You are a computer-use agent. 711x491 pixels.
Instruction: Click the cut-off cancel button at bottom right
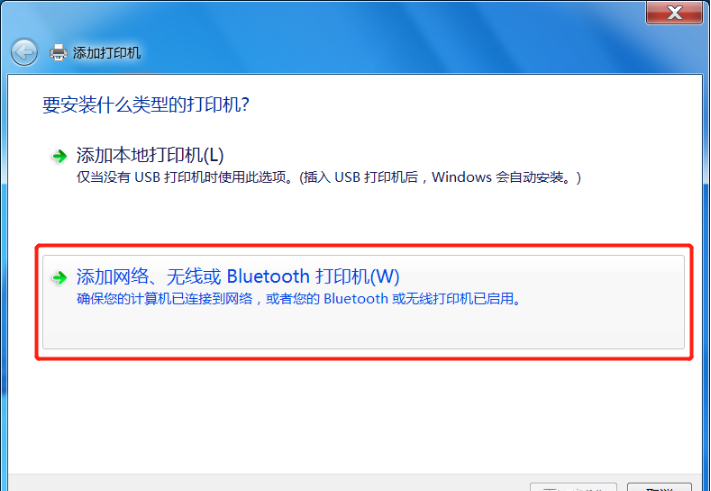pyautogui.click(x=659, y=487)
